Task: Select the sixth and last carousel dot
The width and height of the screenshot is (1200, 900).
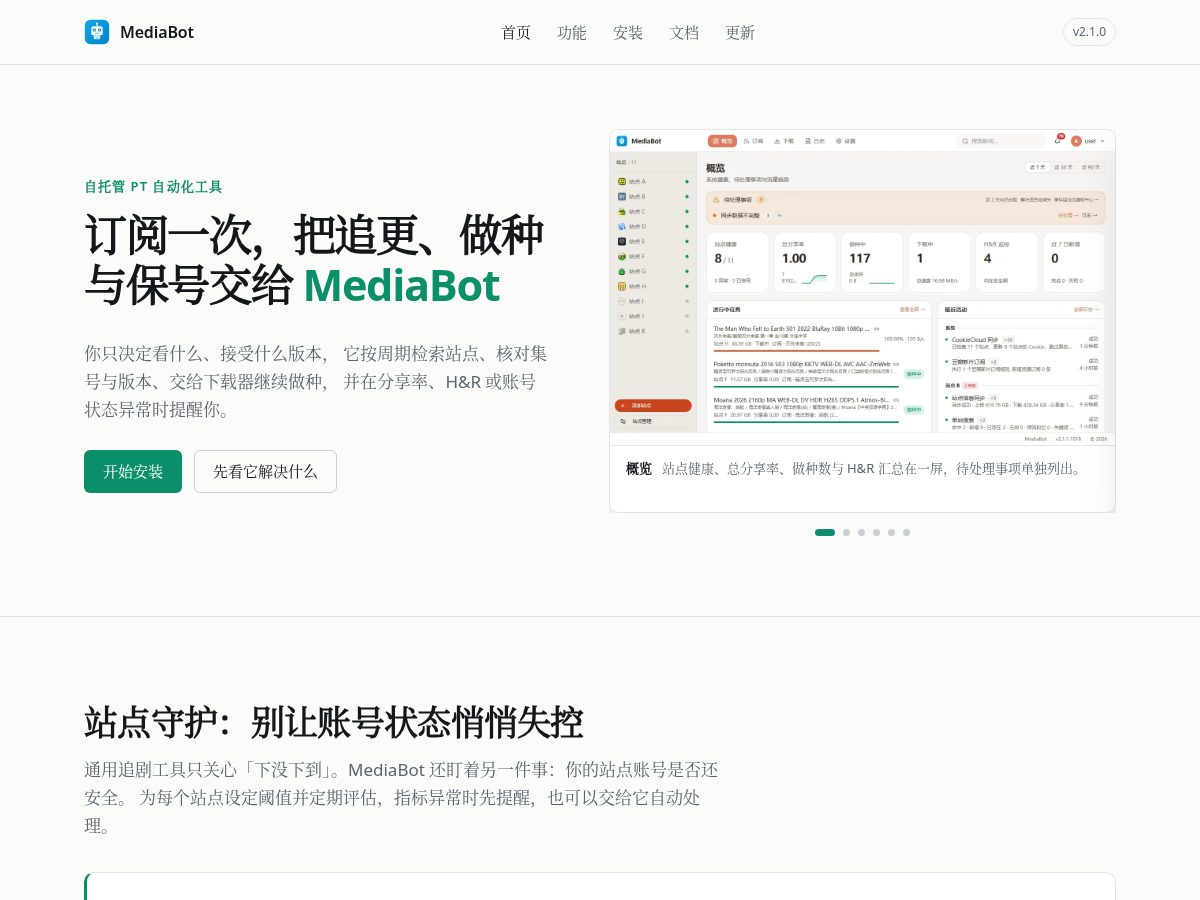Action: point(906,532)
